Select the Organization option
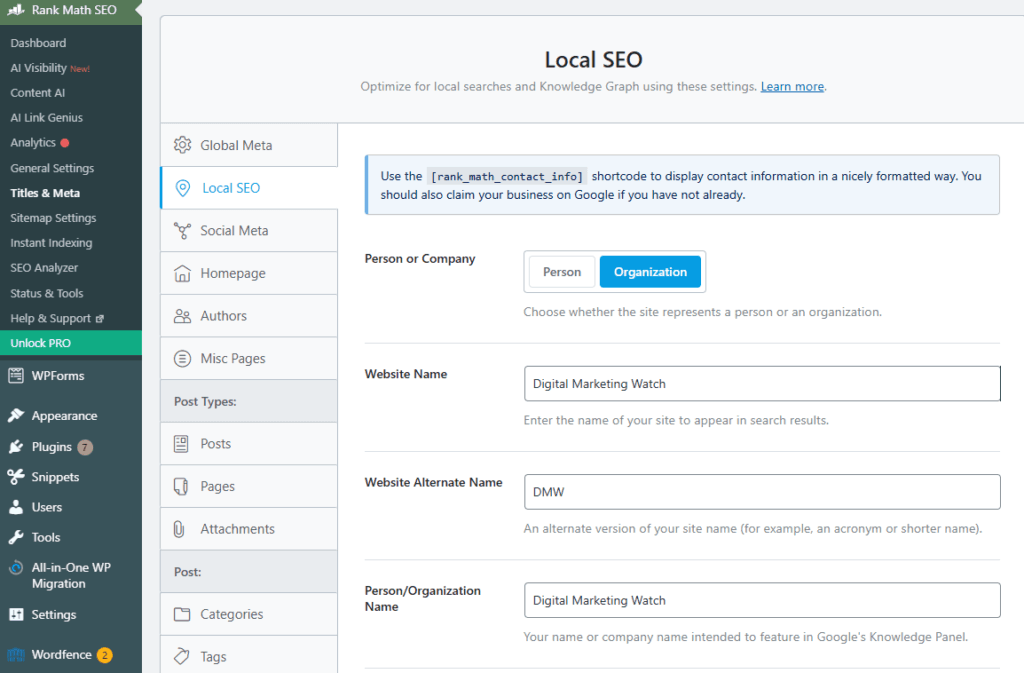The image size is (1024, 673). tap(650, 272)
